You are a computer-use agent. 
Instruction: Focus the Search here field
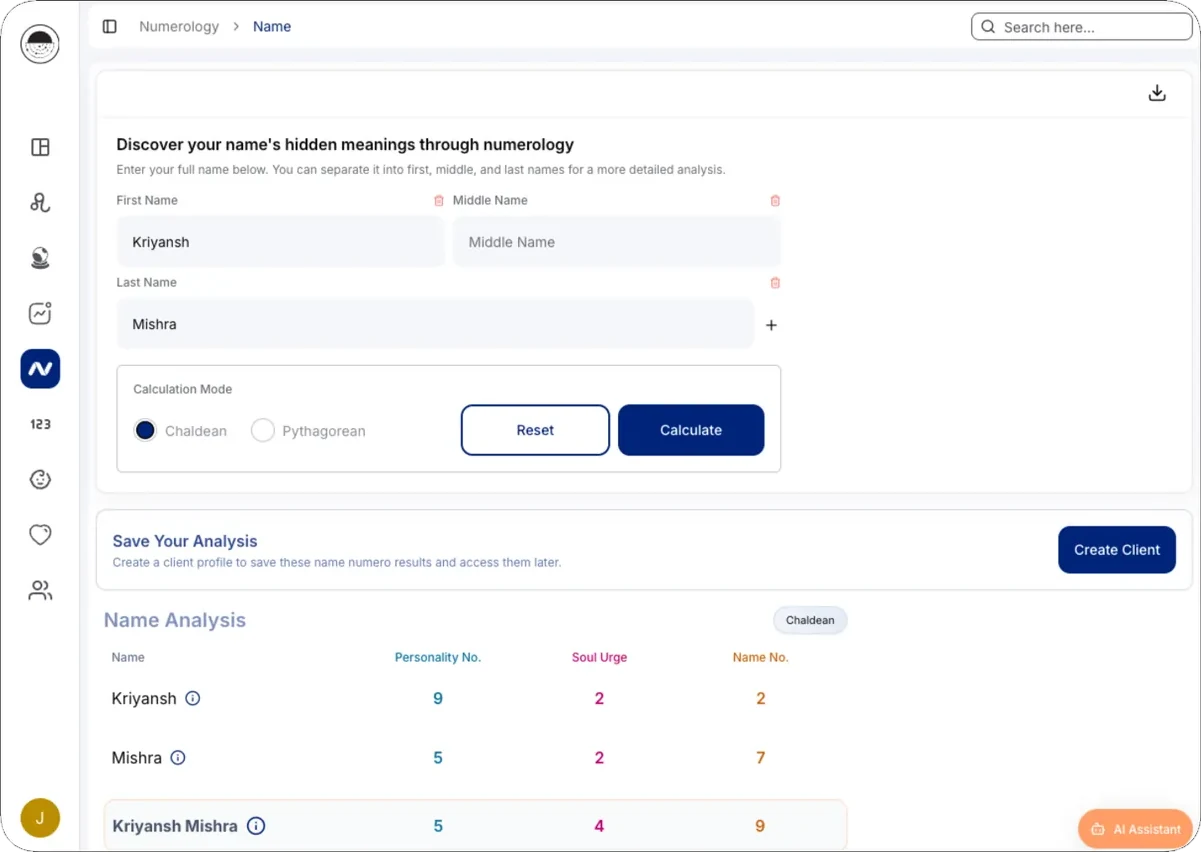pos(1082,27)
